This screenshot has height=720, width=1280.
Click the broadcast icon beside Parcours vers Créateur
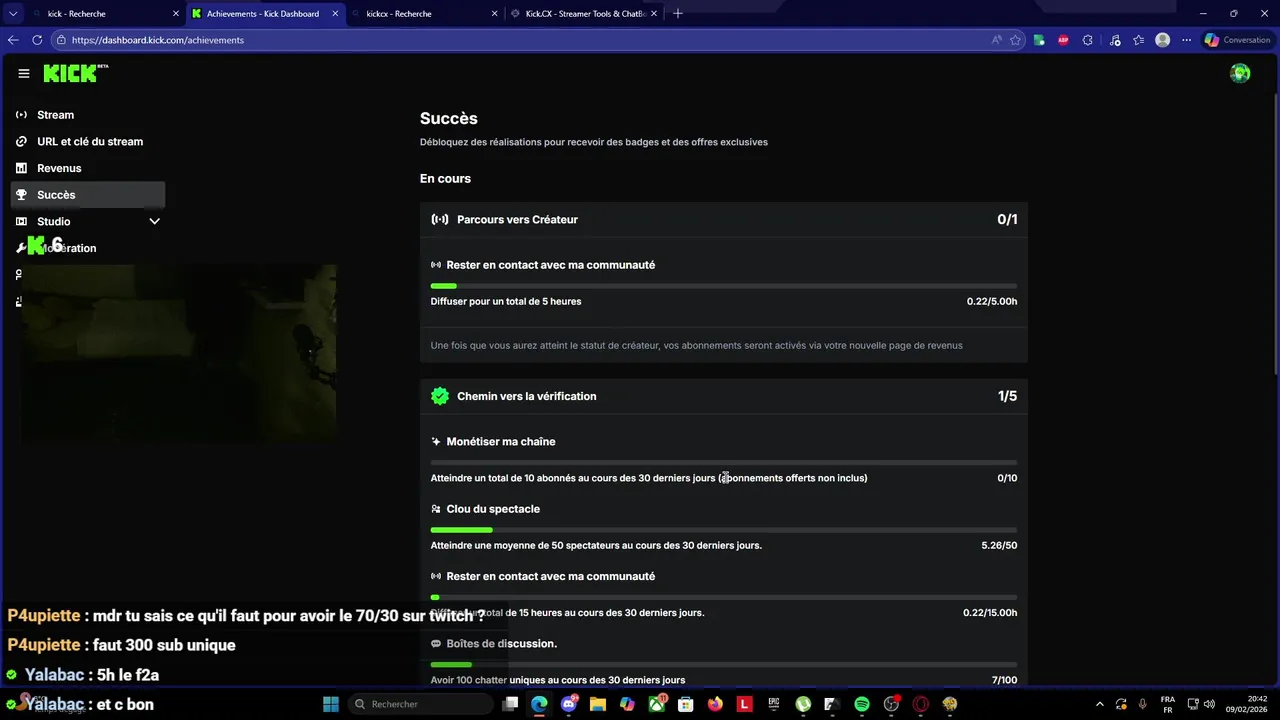pos(440,219)
